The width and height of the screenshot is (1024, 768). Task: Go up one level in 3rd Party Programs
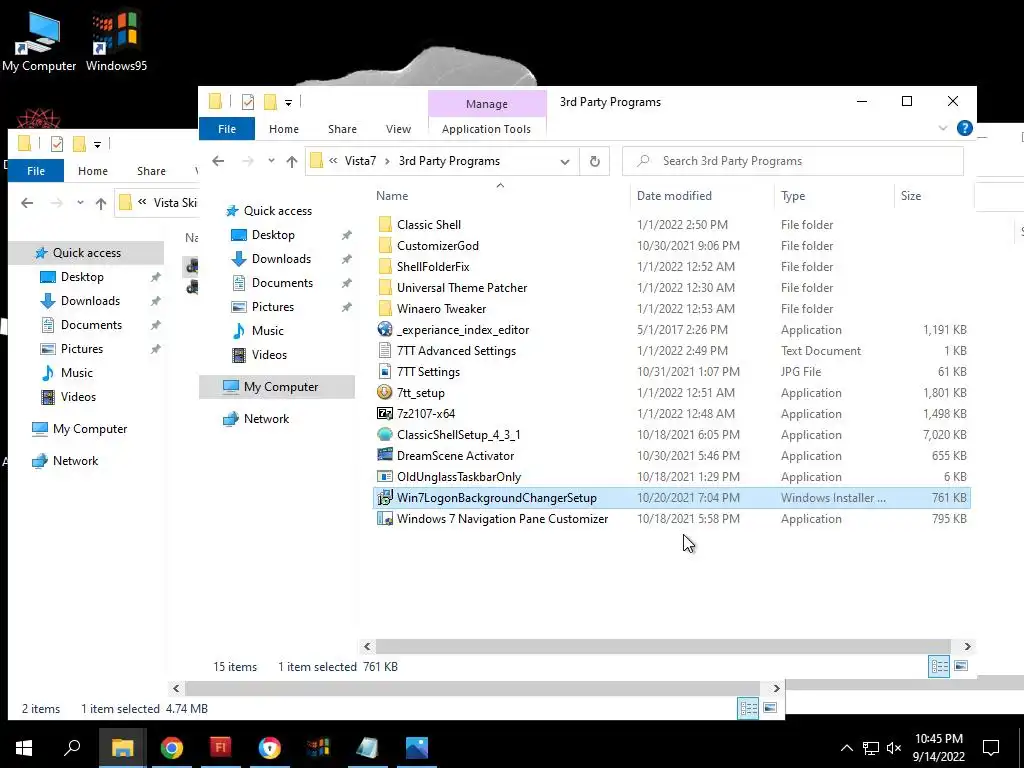coord(292,161)
